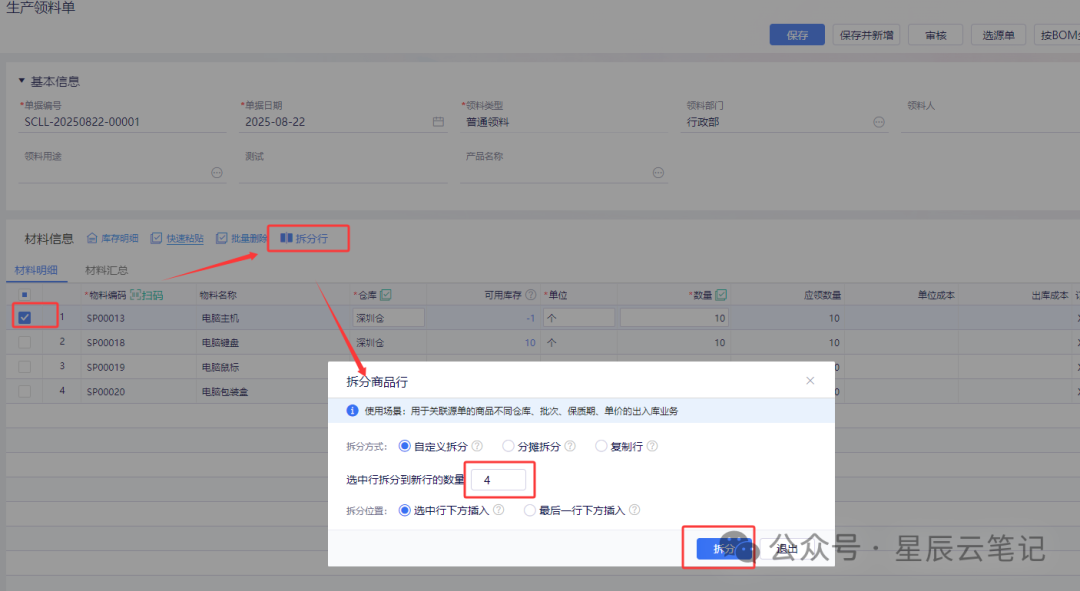Click the 审核 button
This screenshot has height=591, width=1080.
(936, 35)
